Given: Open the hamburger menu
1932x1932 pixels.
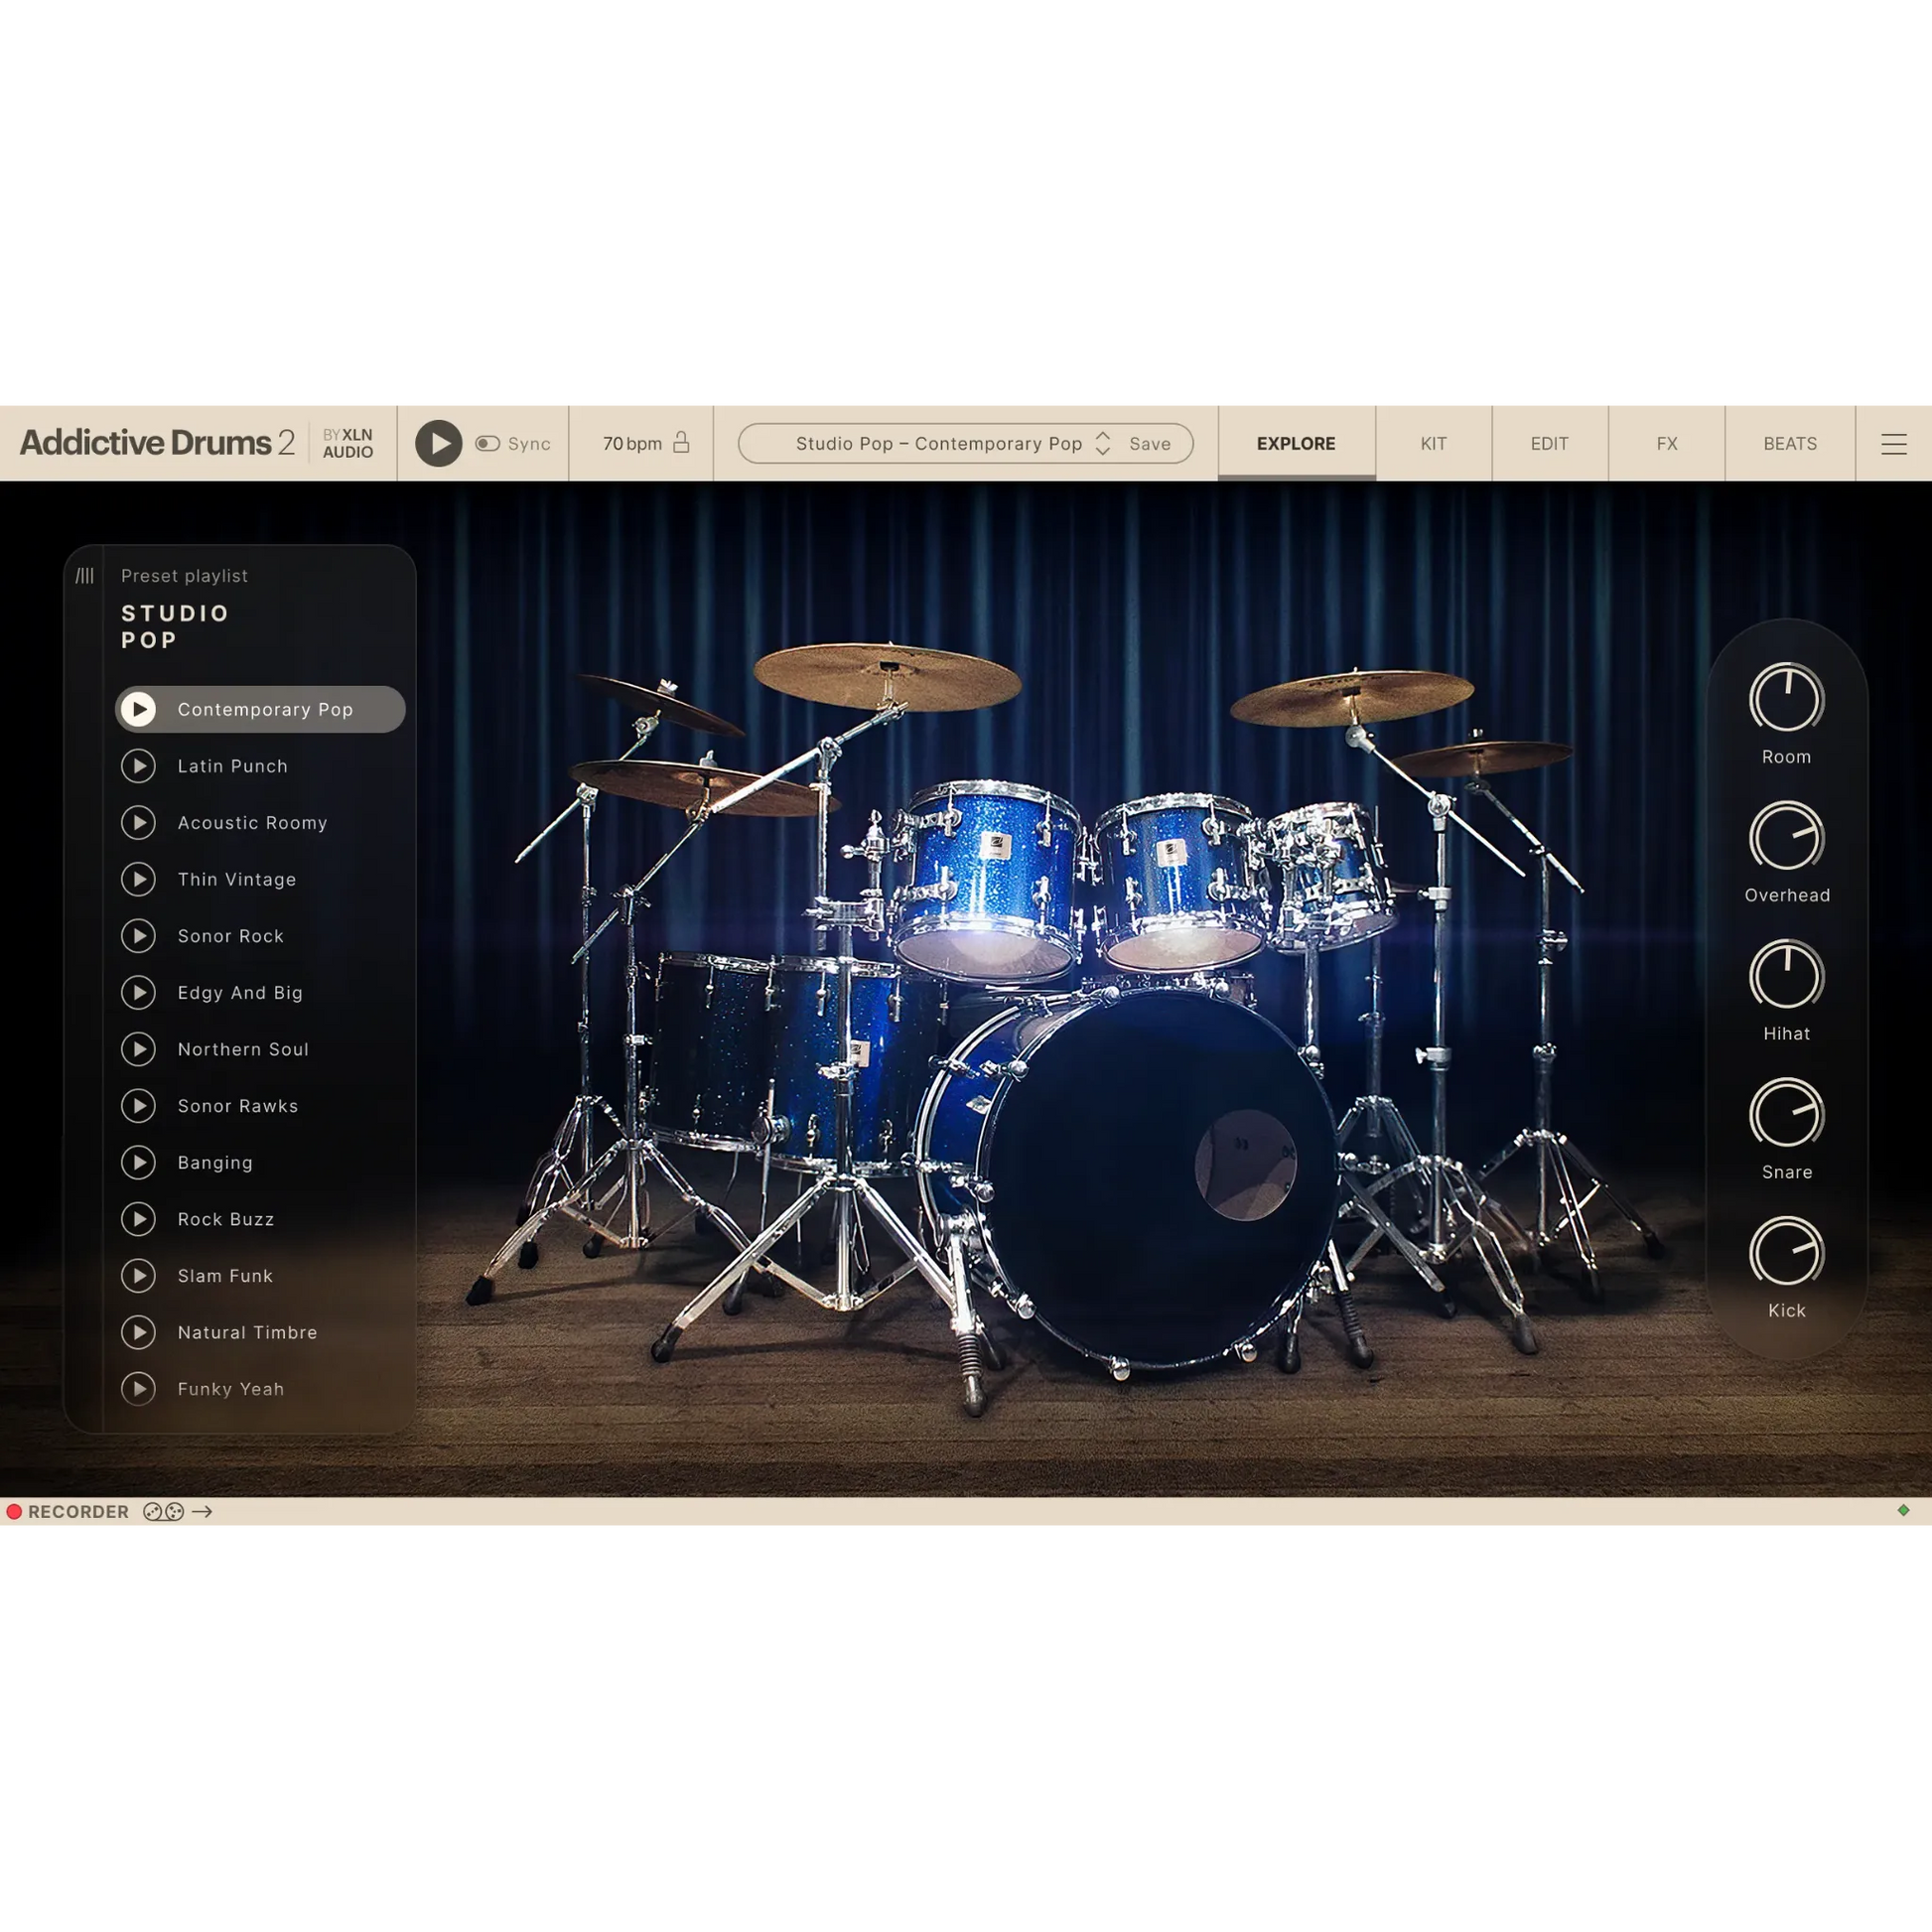Looking at the screenshot, I should pos(1893,443).
